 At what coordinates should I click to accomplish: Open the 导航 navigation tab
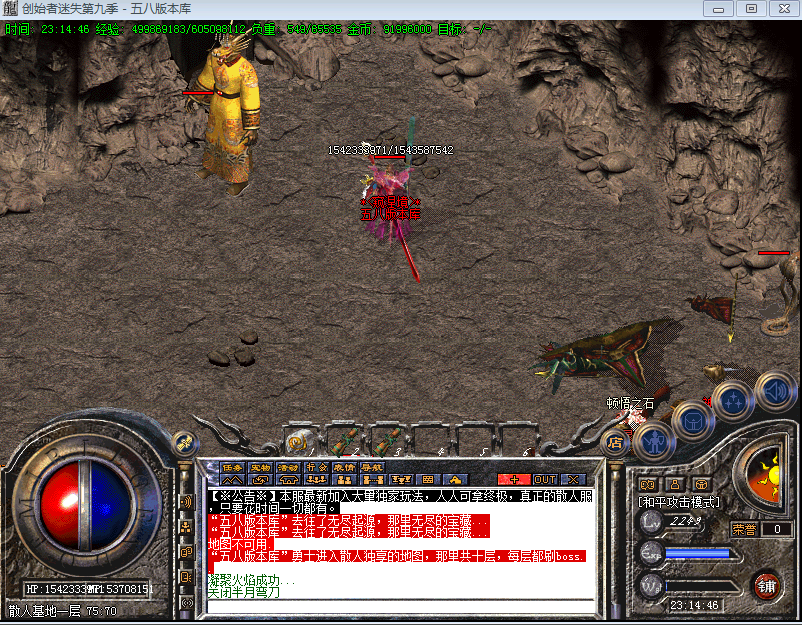[372, 467]
